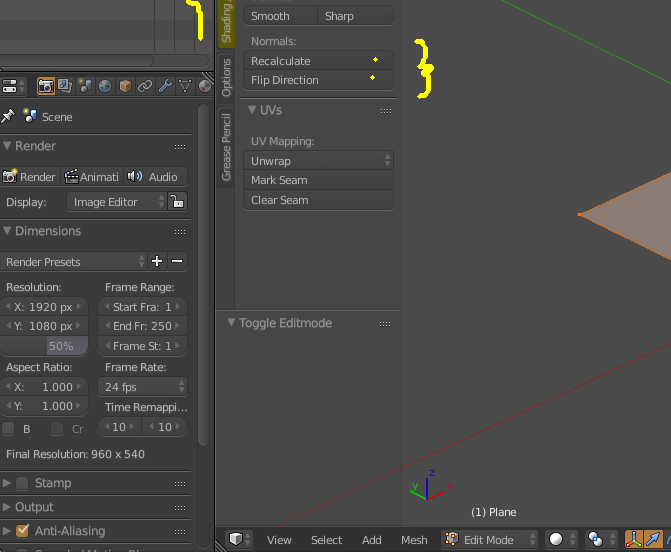
Task: Open the Display Image Editor dropdown
Action: point(116,202)
